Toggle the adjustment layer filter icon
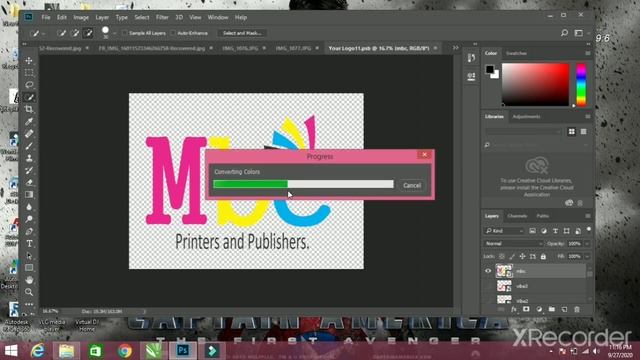Screen dimensions: 640x360 [544, 231]
